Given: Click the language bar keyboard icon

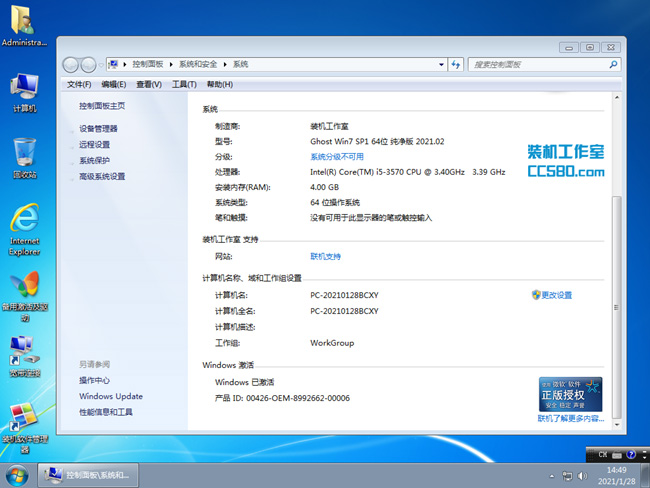Looking at the screenshot, I should pyautogui.click(x=617, y=455).
